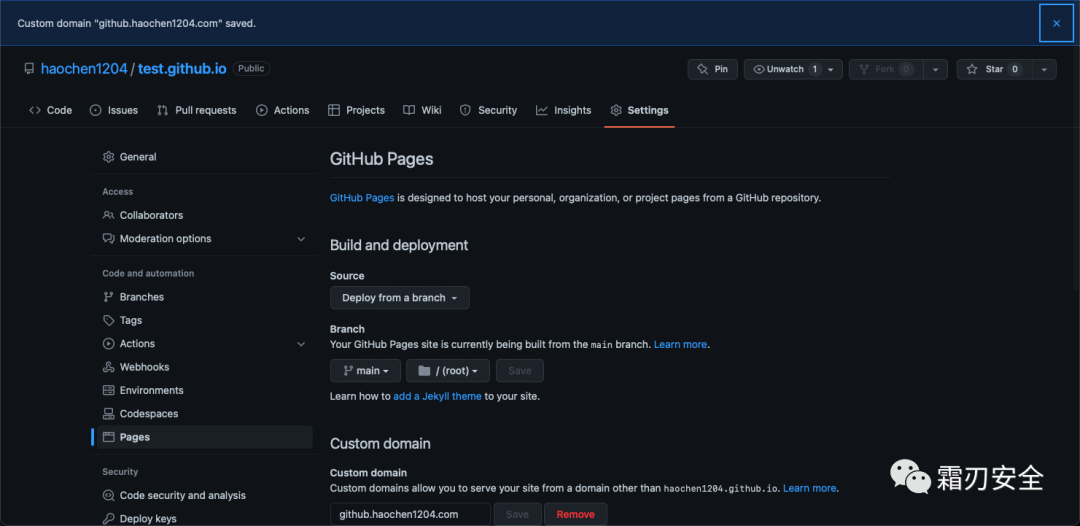Expand Moderation options chevron
1080x526 pixels.
301,239
